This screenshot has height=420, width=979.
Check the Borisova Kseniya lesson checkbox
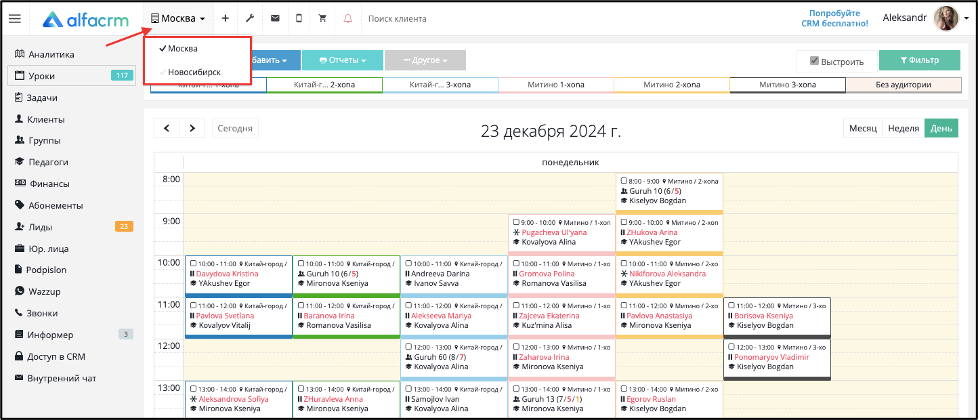tap(732, 306)
